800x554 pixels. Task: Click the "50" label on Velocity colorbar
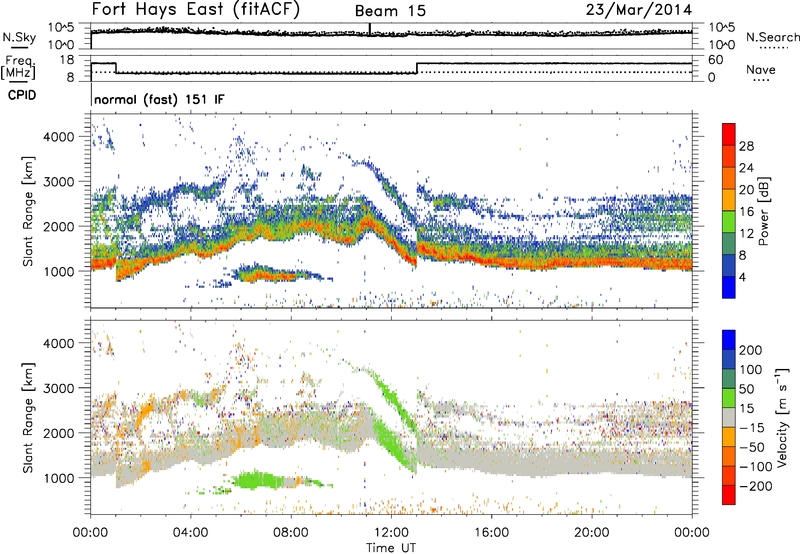746,389
